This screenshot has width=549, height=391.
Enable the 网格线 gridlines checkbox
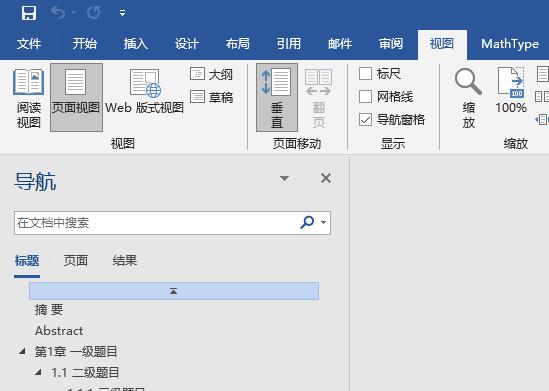365,97
